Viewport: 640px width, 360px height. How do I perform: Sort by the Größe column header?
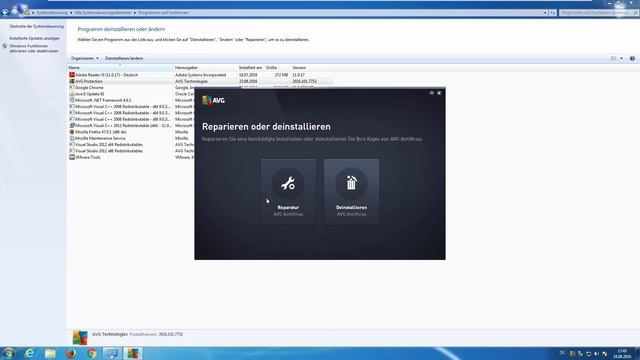pos(277,68)
